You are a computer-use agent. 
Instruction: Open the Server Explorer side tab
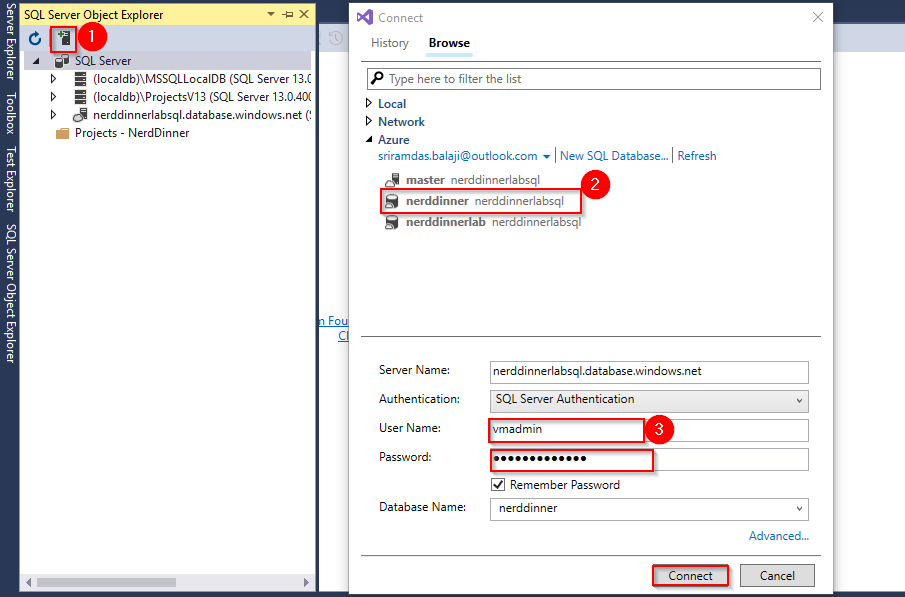tap(10, 40)
